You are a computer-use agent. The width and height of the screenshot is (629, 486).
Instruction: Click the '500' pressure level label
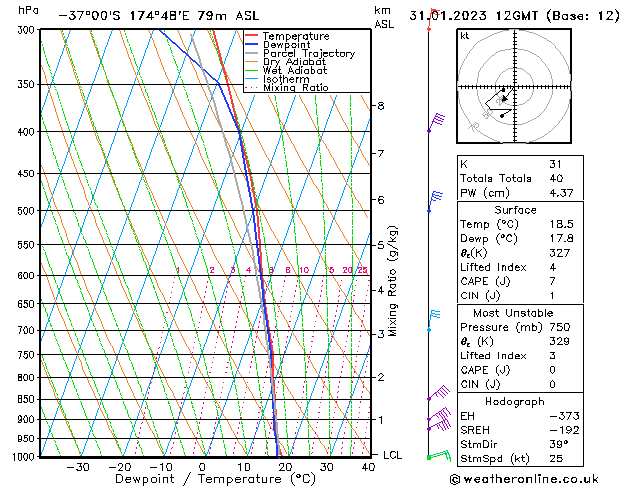tap(28, 211)
